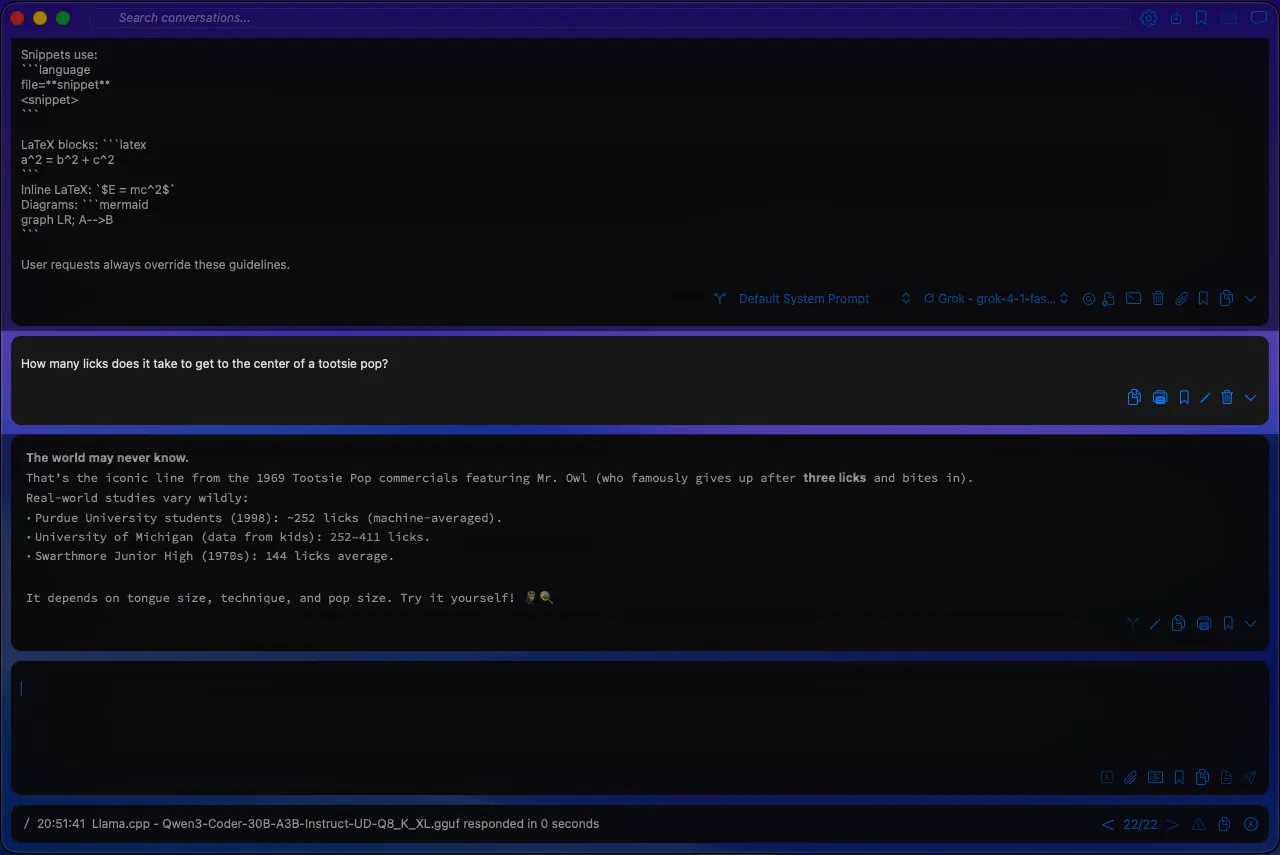Image resolution: width=1280 pixels, height=855 pixels.
Task: Toggle bookmark on the user question
Action: click(1184, 398)
